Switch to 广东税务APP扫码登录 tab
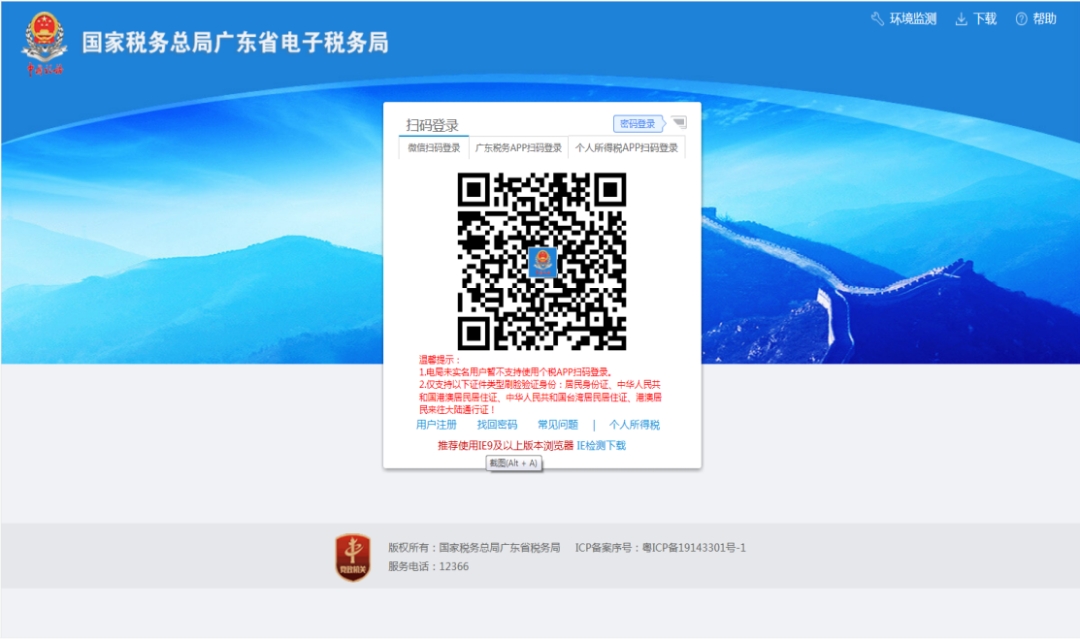 tap(518, 148)
